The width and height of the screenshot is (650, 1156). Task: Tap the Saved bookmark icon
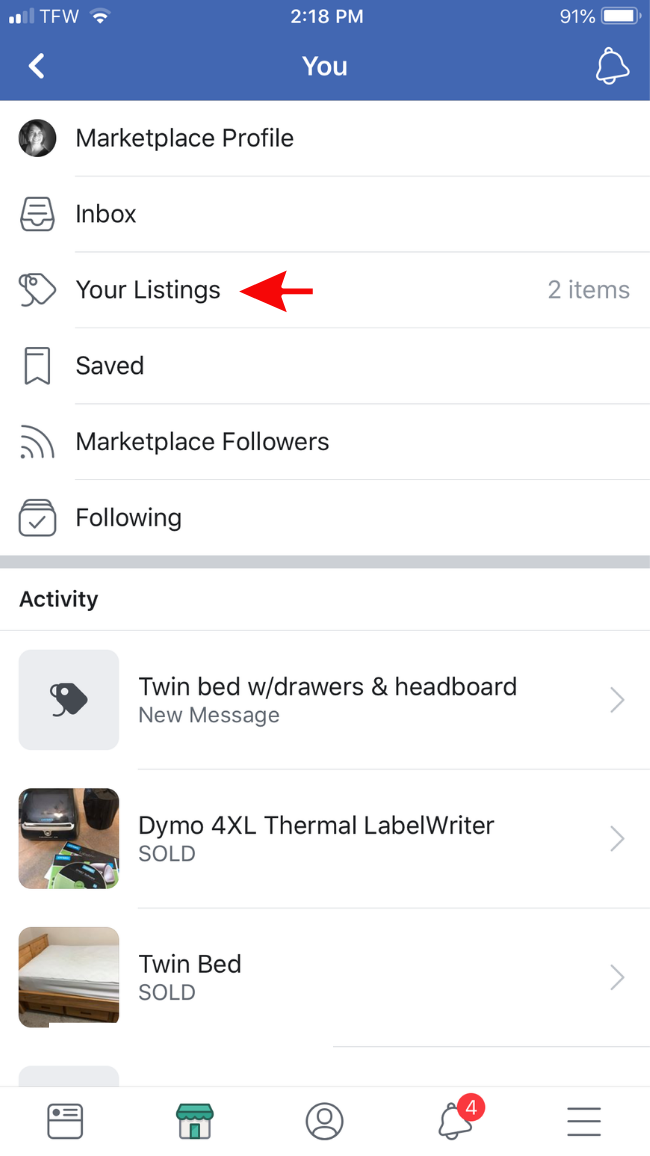[37, 366]
